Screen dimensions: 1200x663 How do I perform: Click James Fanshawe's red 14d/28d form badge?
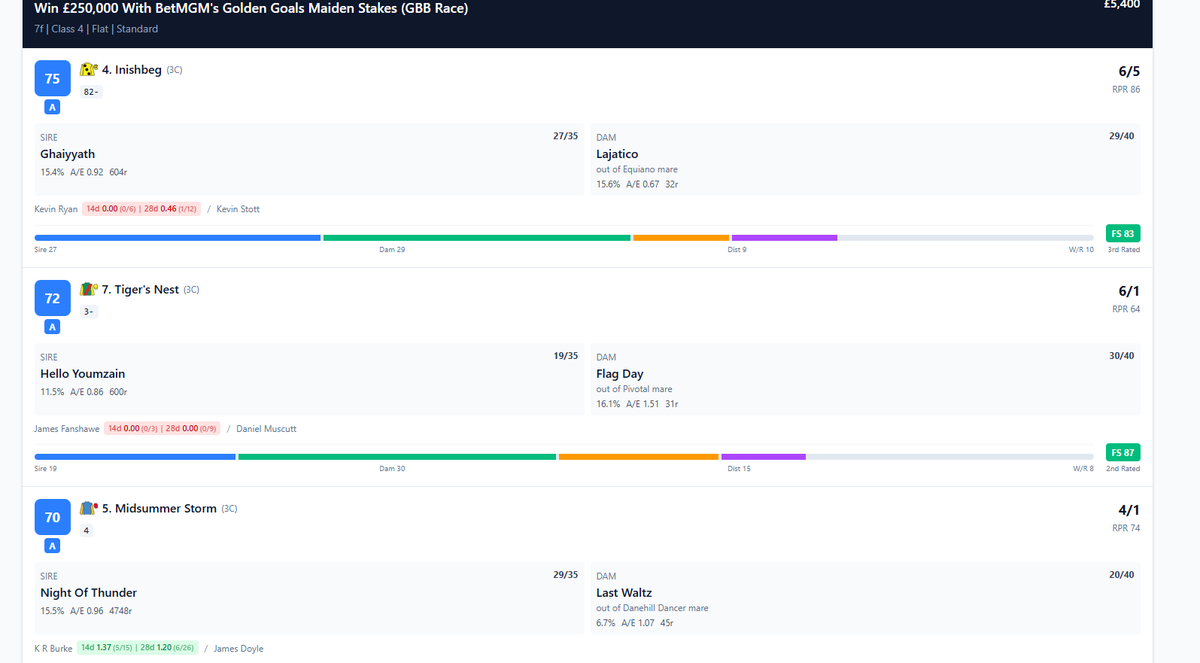coord(162,428)
